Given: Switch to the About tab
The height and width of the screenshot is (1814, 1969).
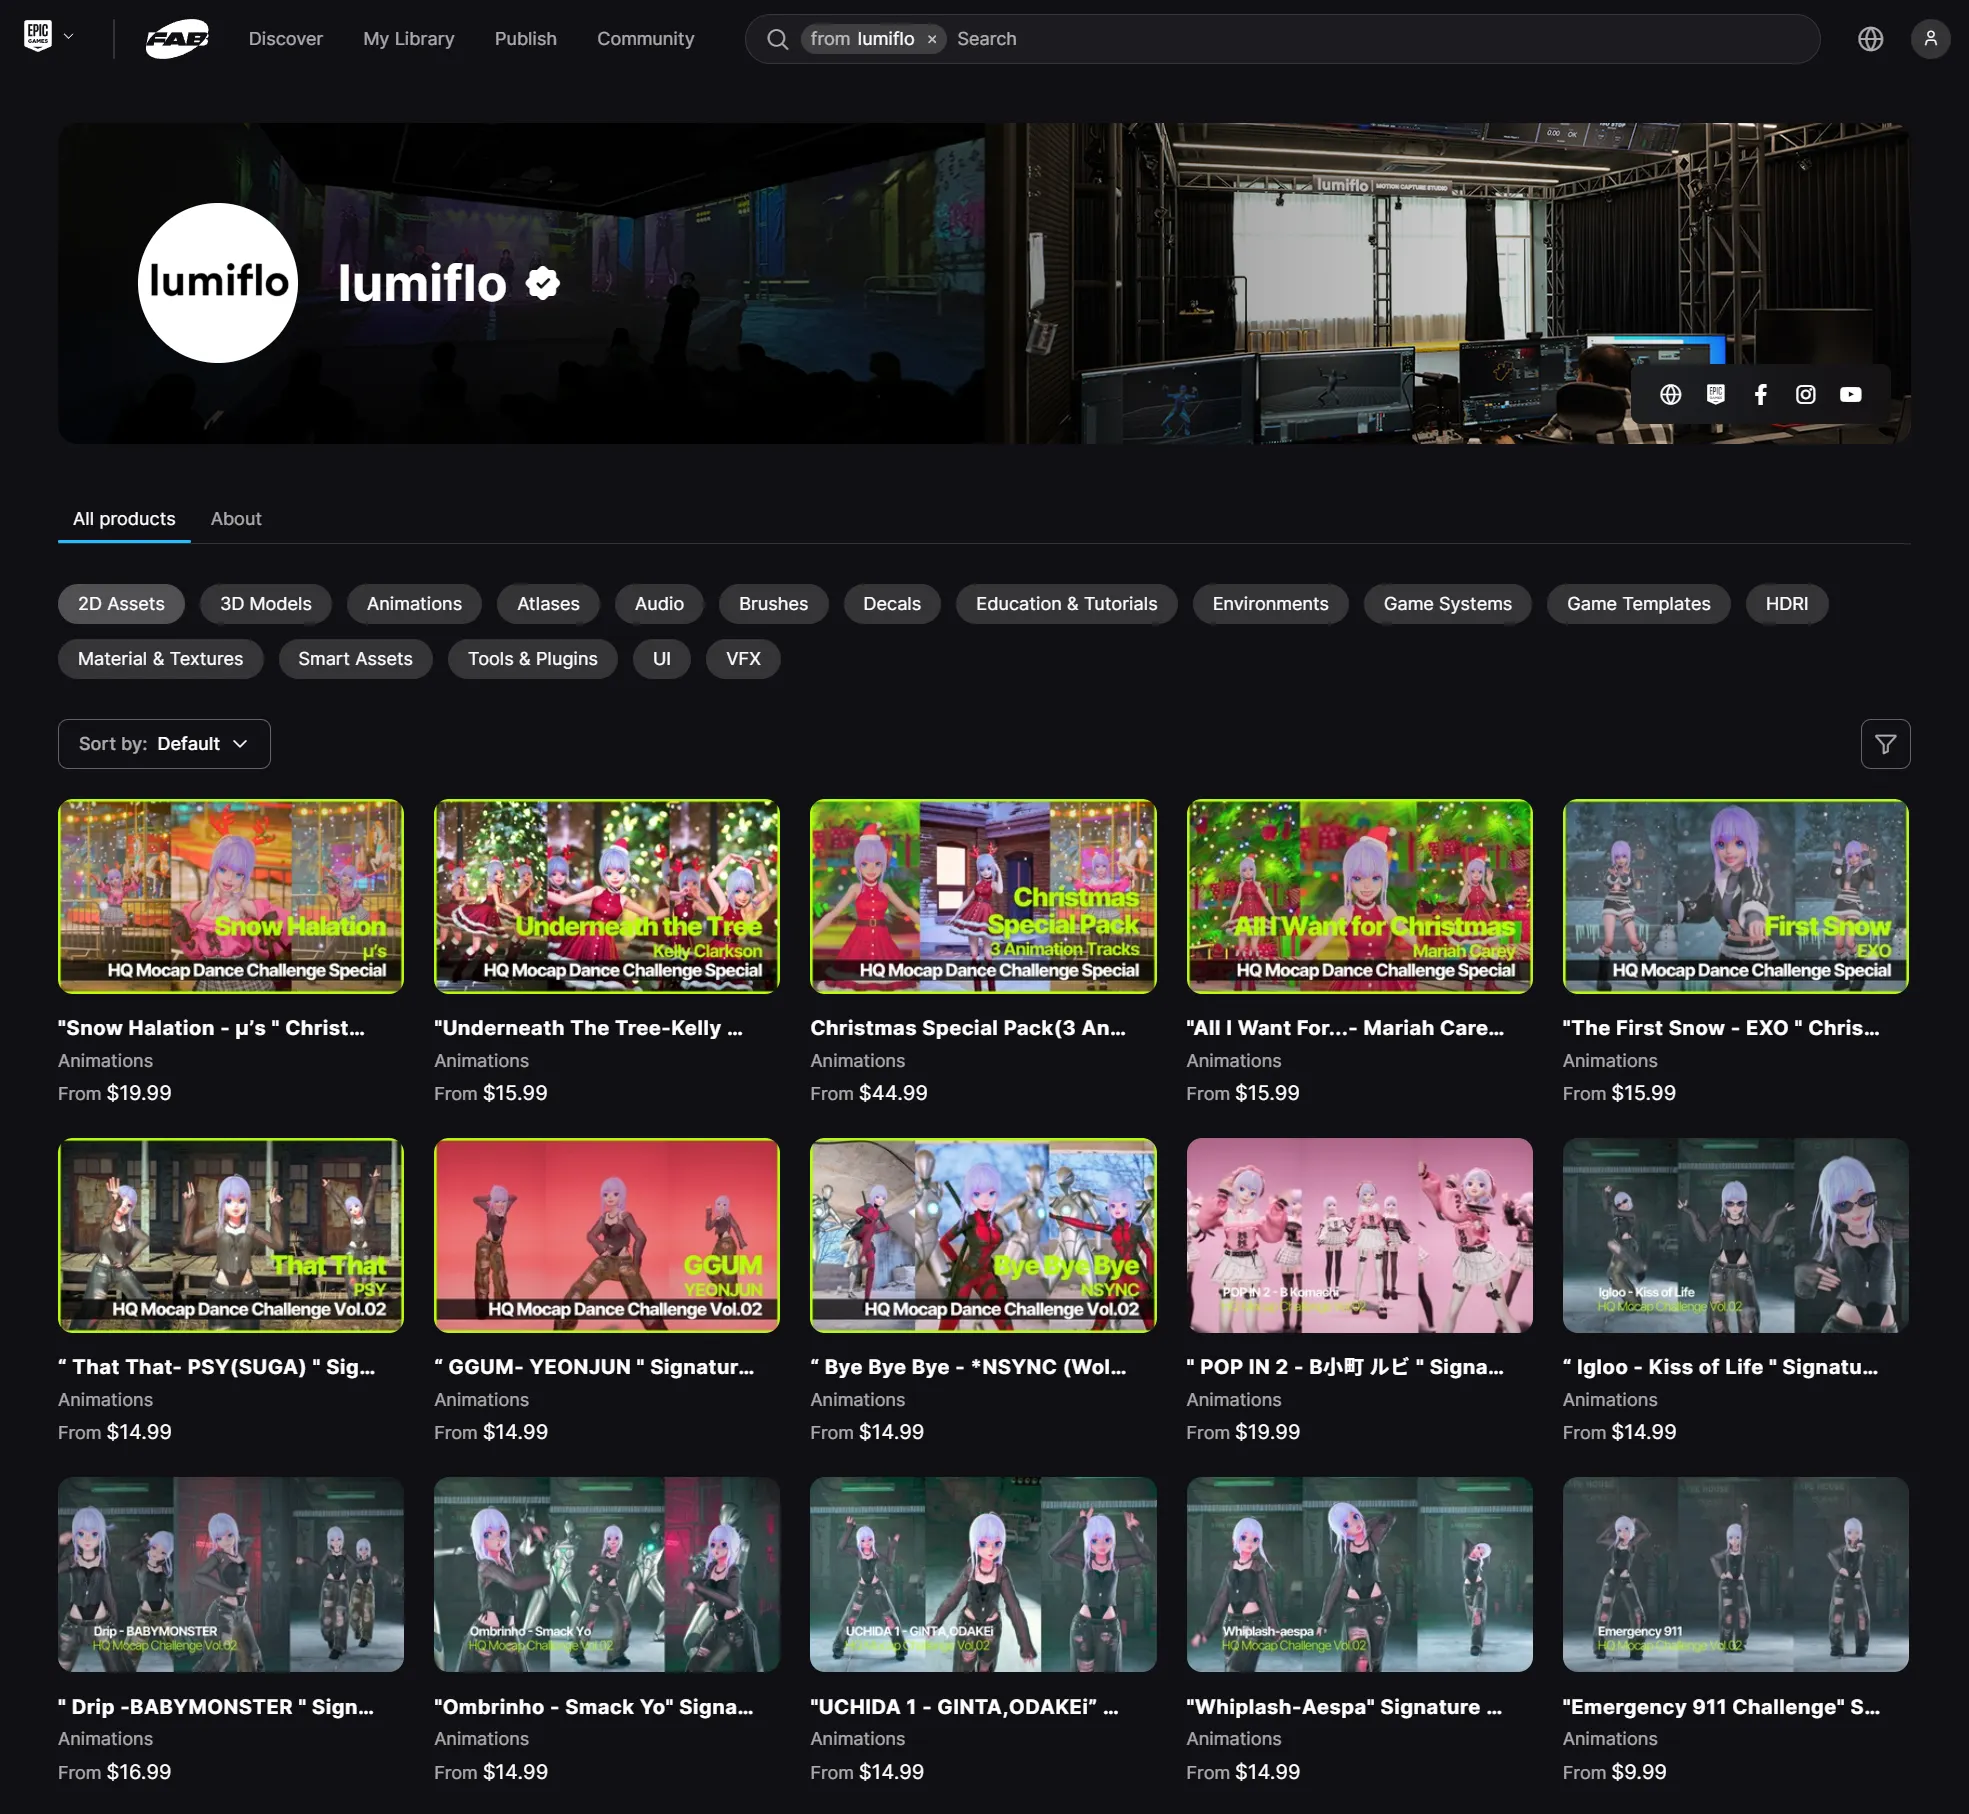Looking at the screenshot, I should click(236, 519).
